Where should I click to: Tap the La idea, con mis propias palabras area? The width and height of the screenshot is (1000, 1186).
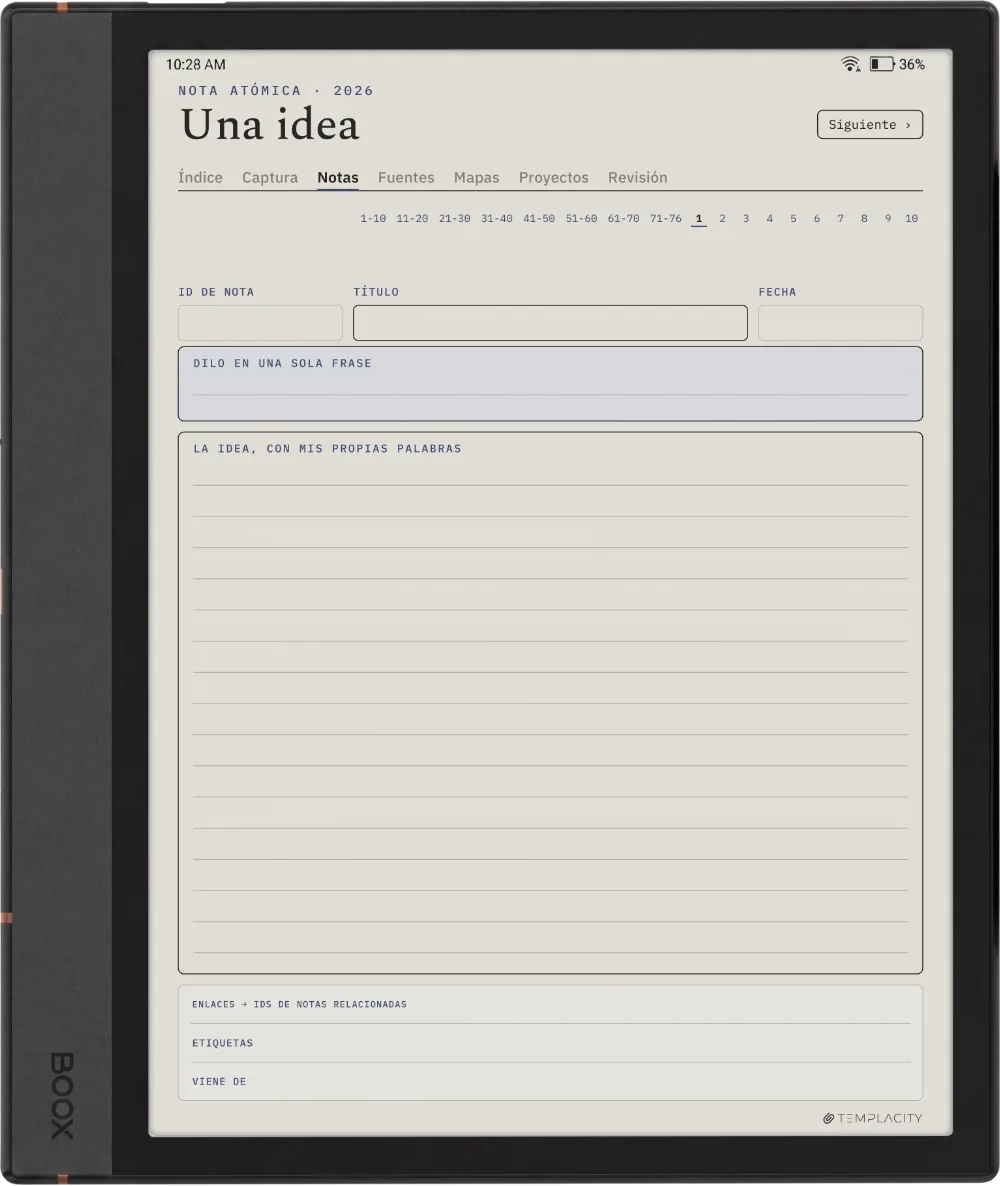550,703
